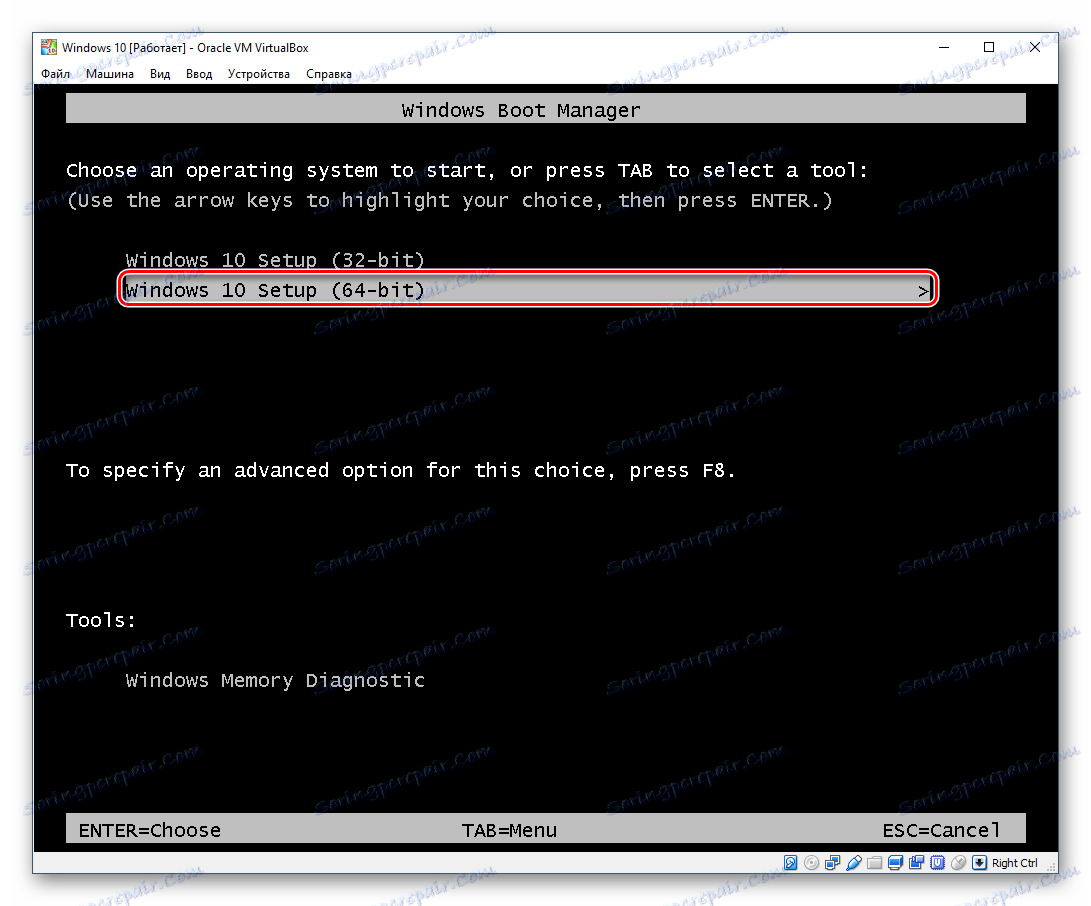Click the Right Ctrl host key label

pyautogui.click(x=1014, y=863)
